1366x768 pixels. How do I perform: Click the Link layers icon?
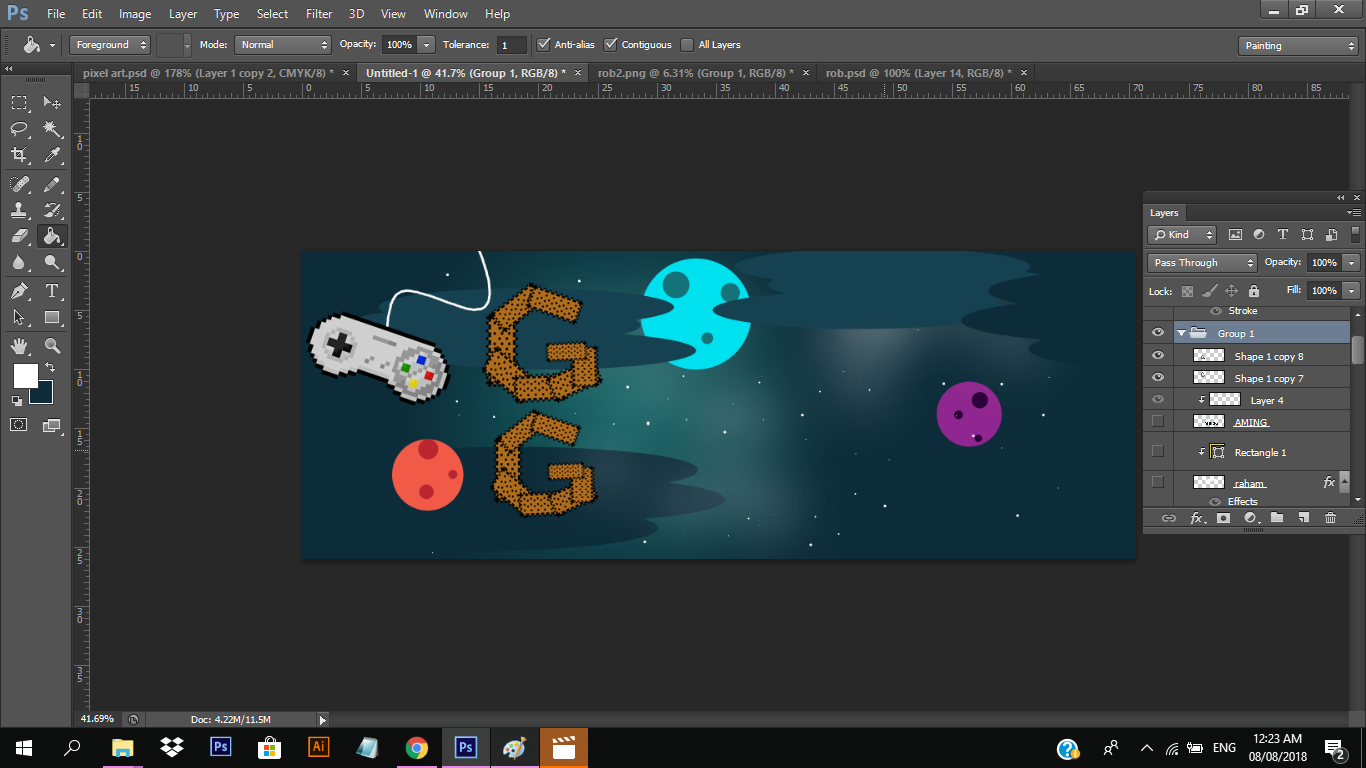point(1168,518)
